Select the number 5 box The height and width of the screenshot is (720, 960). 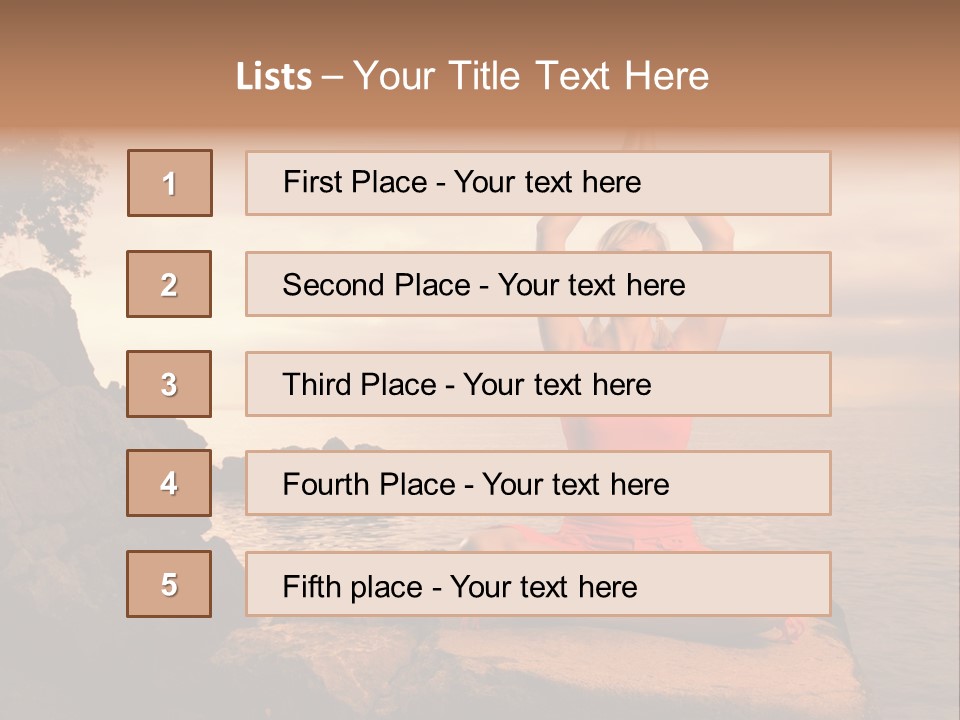(x=169, y=584)
